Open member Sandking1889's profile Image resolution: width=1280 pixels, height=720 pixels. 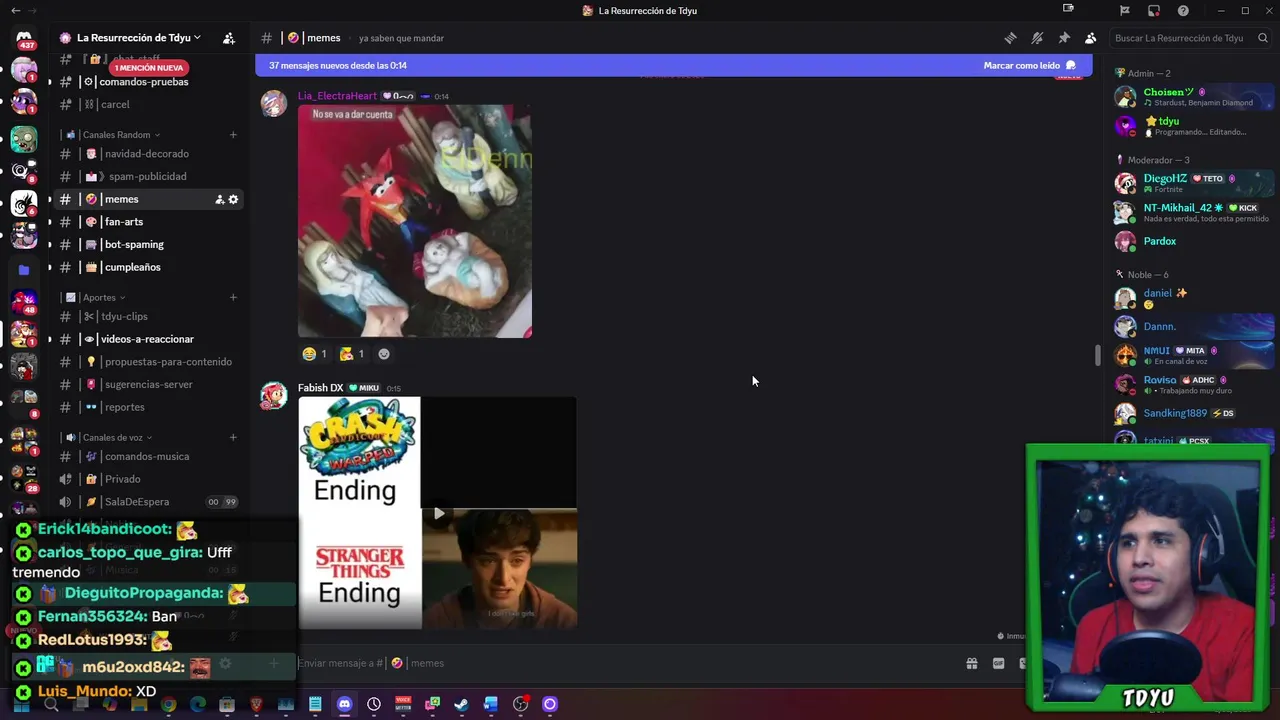coord(1194,413)
